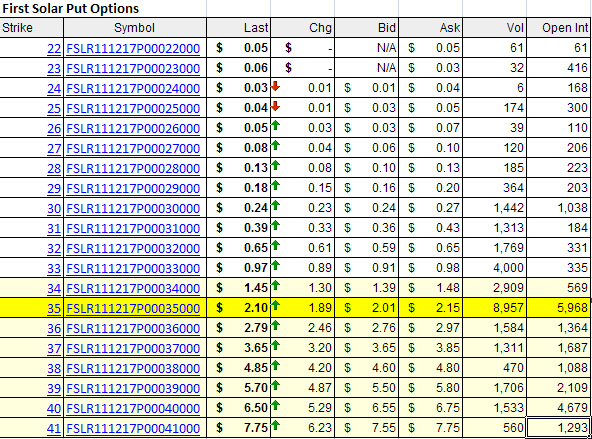Open the FSLR111217P00036000 link
Image resolution: width=592 pixels, height=439 pixels.
tap(133, 329)
